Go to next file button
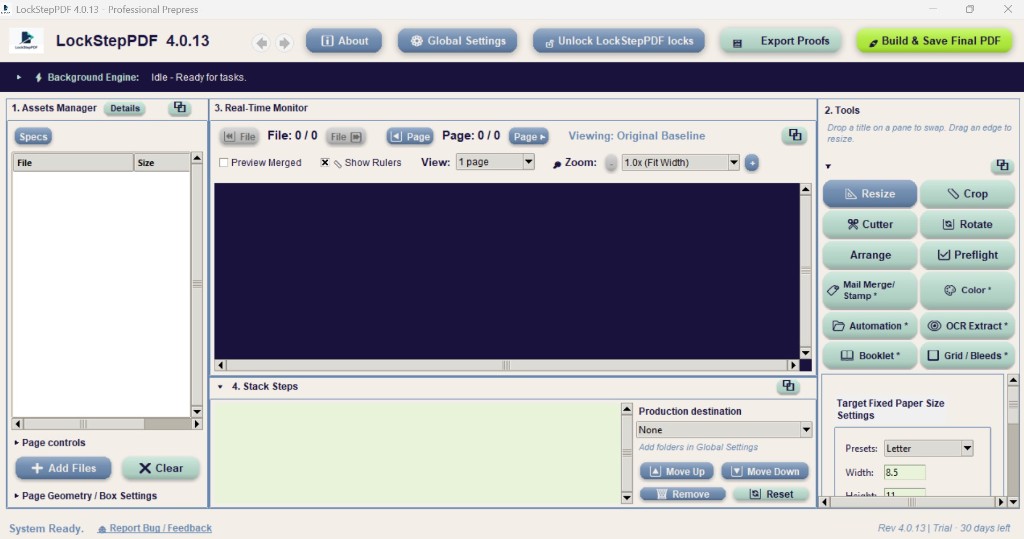 [345, 137]
